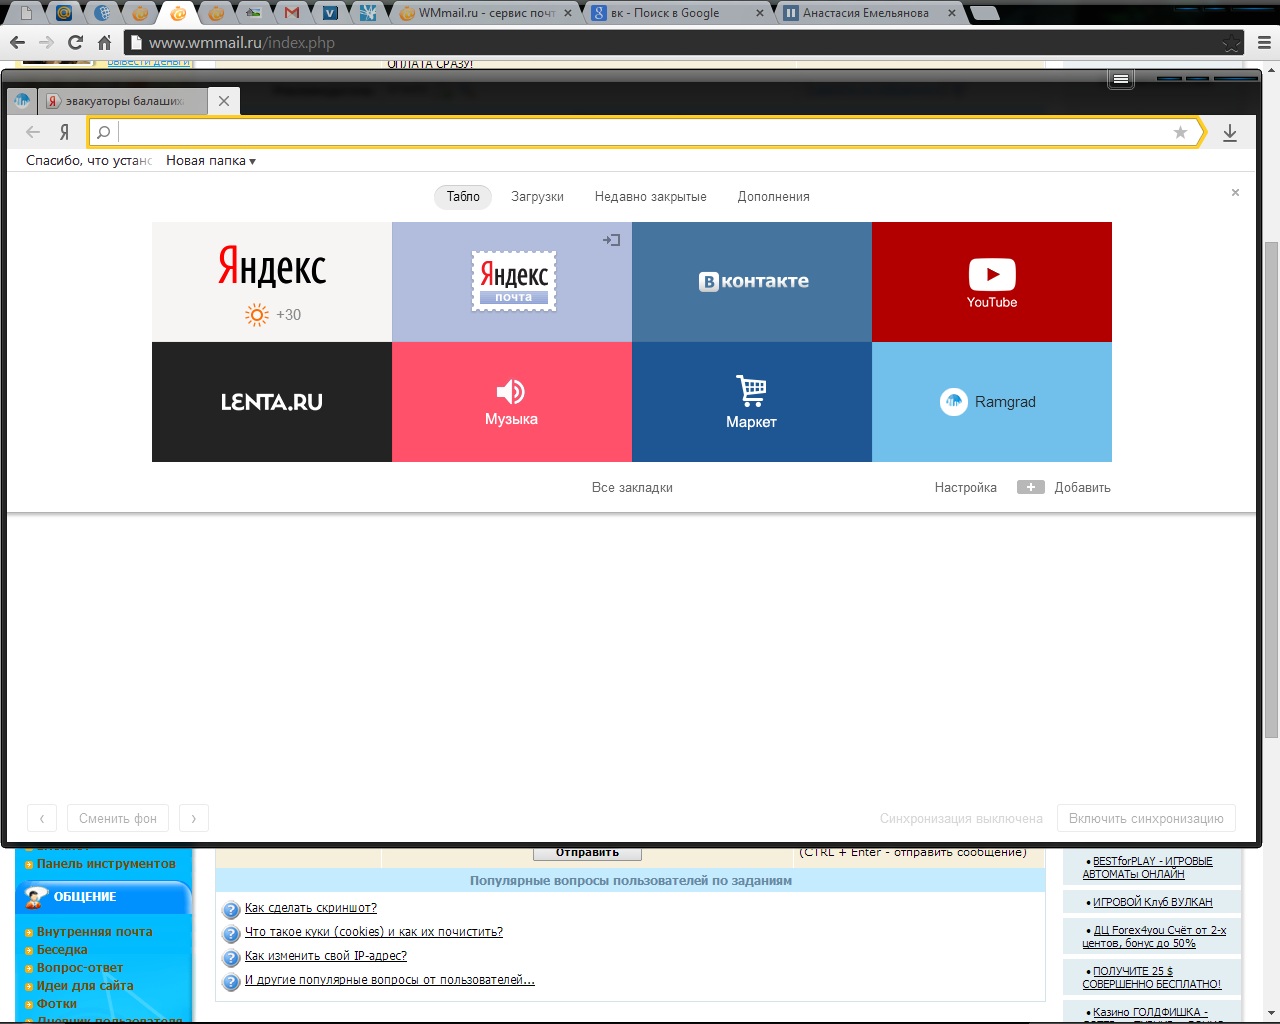The image size is (1280, 1024).
Task: Open Как сделать скриншот? link
Action: [311, 908]
